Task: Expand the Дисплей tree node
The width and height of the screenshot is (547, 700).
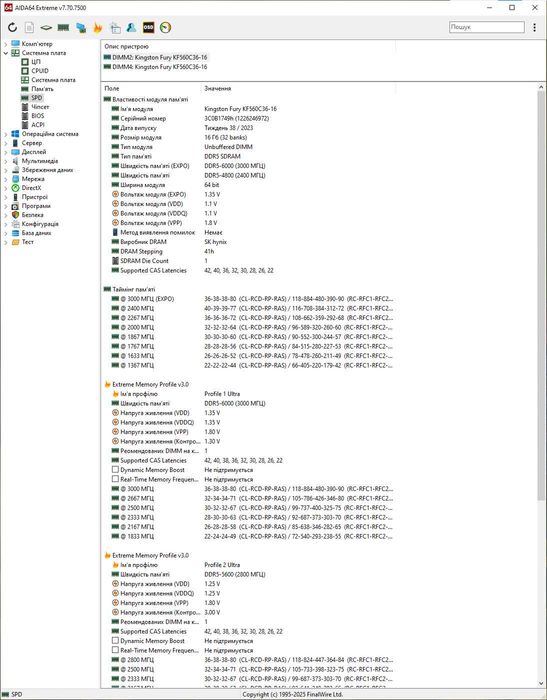Action: click(x=6, y=152)
